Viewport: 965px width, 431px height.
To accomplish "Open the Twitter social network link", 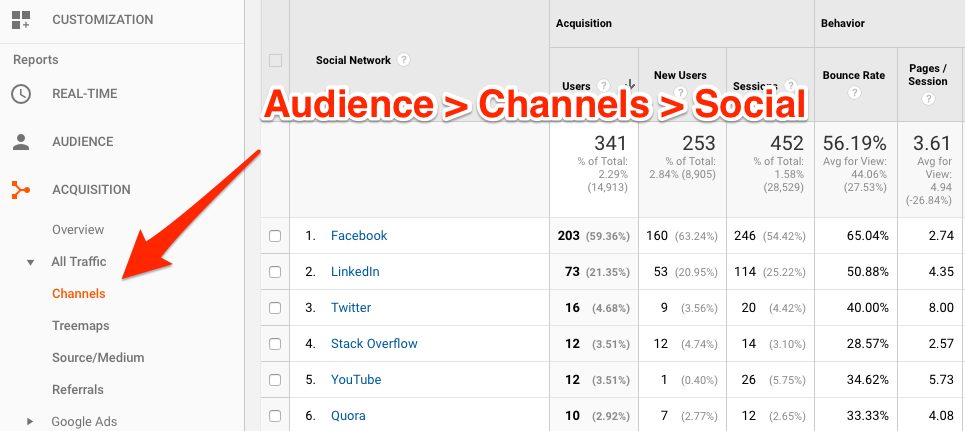I will tap(351, 308).
